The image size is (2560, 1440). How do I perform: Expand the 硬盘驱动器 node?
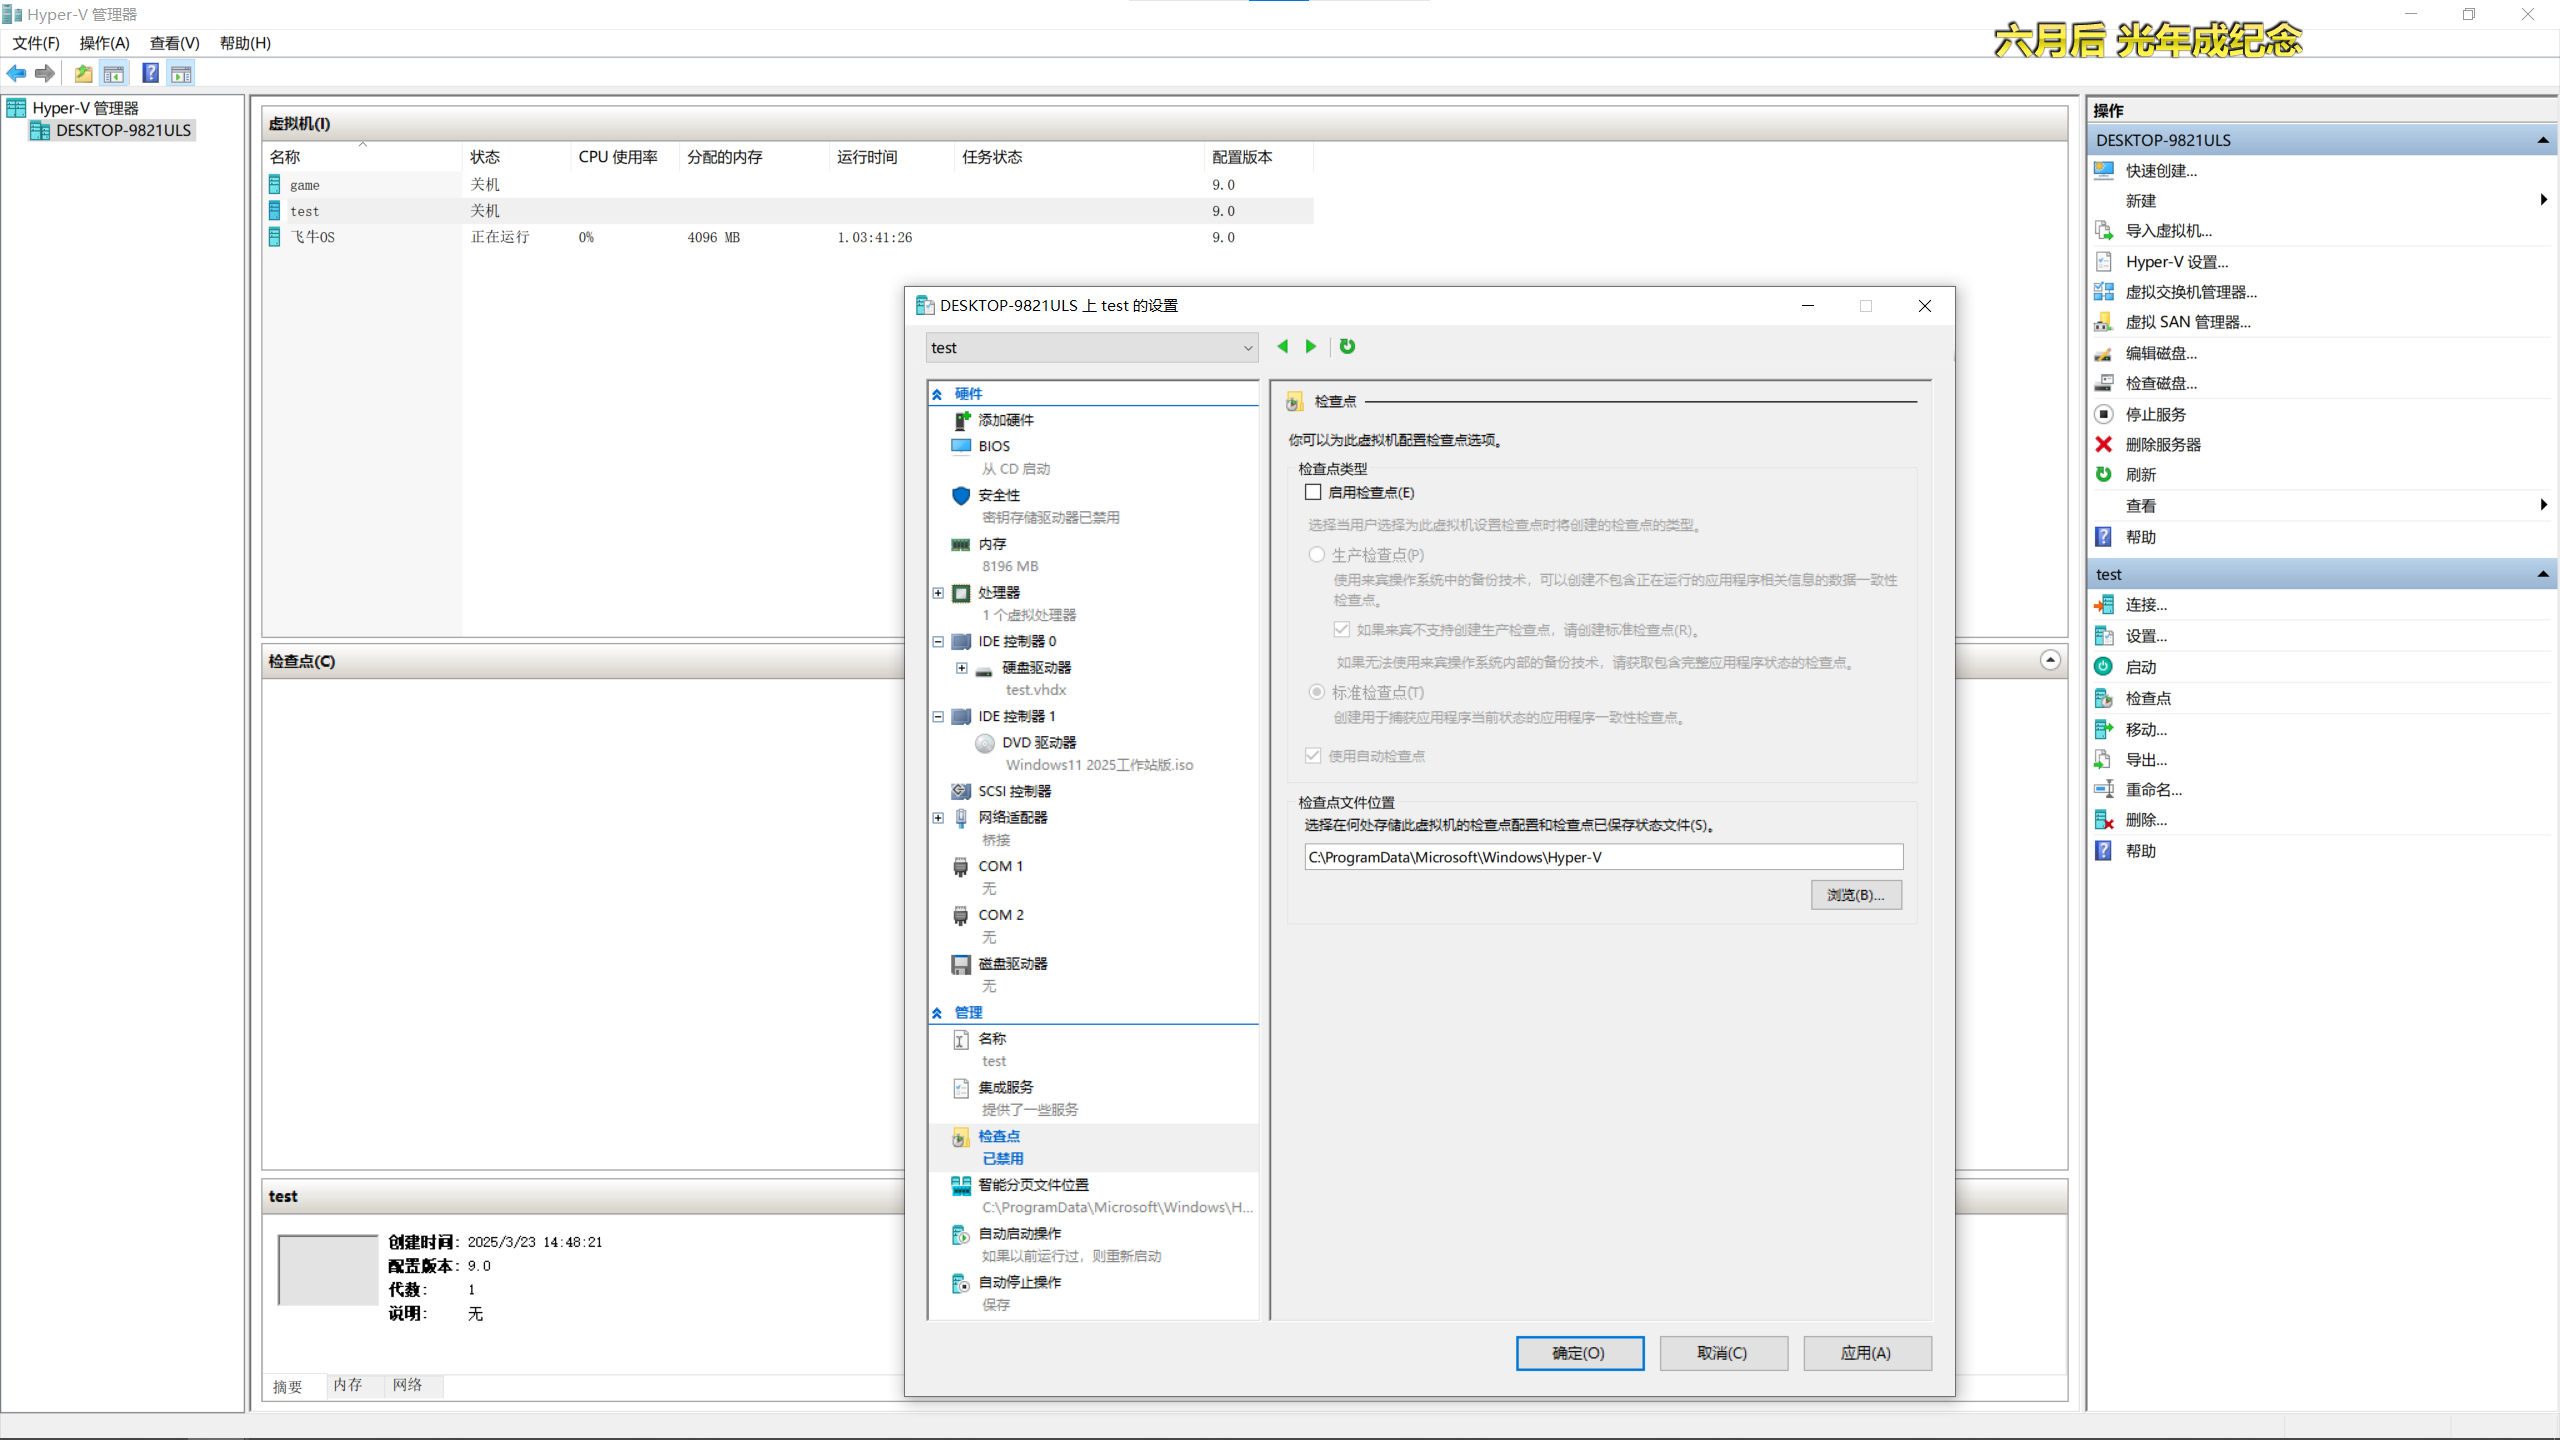tap(962, 668)
